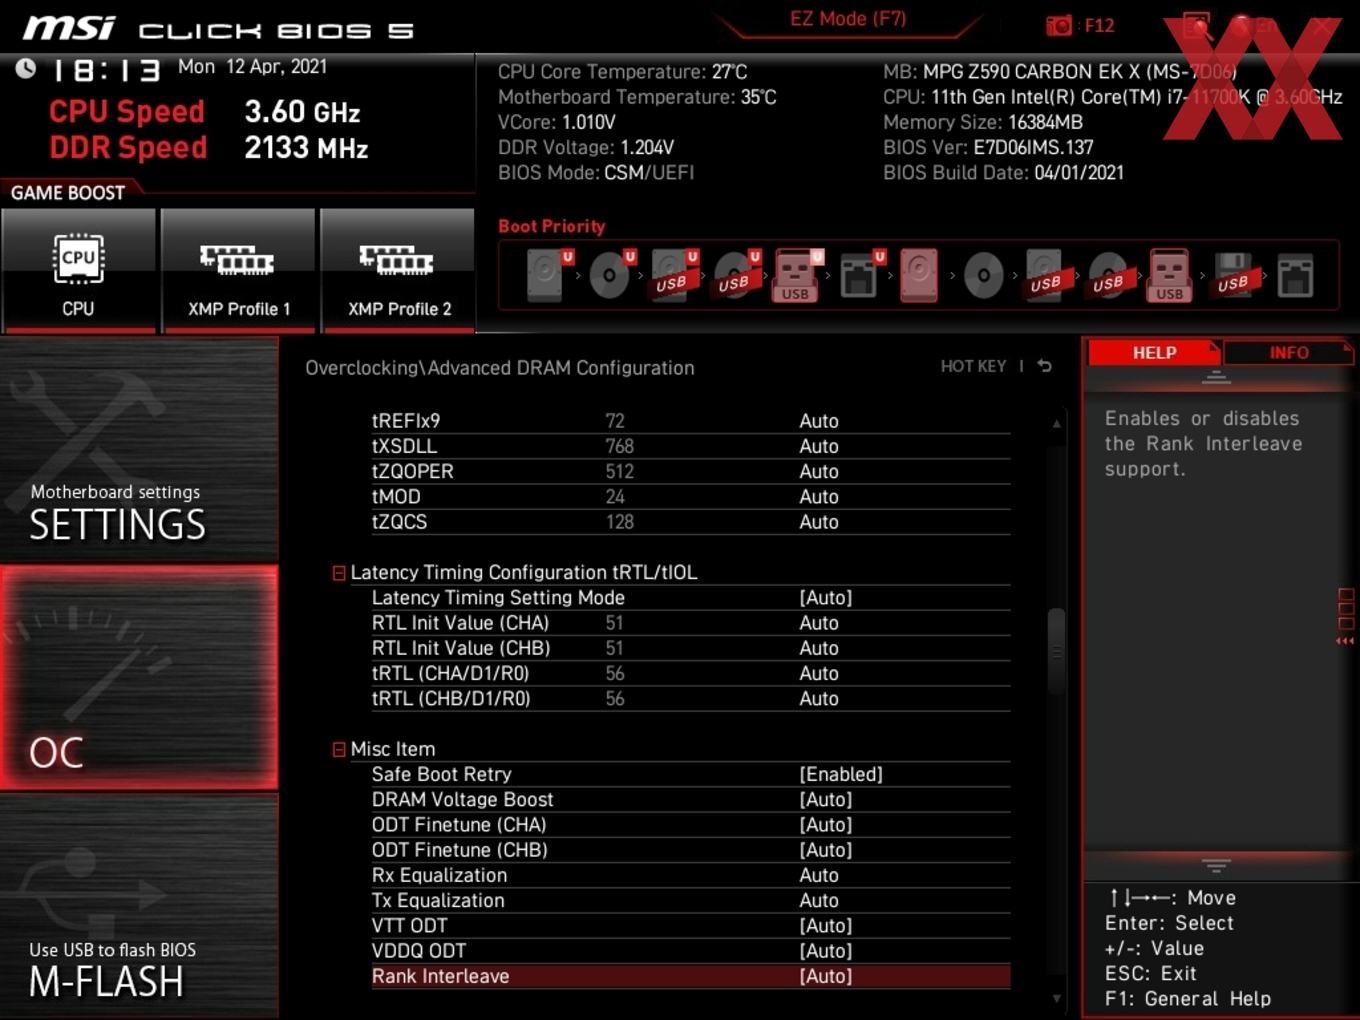Select the legacy network boot icon without U badge
The image size is (1360, 1020).
pyautogui.click(x=1295, y=274)
